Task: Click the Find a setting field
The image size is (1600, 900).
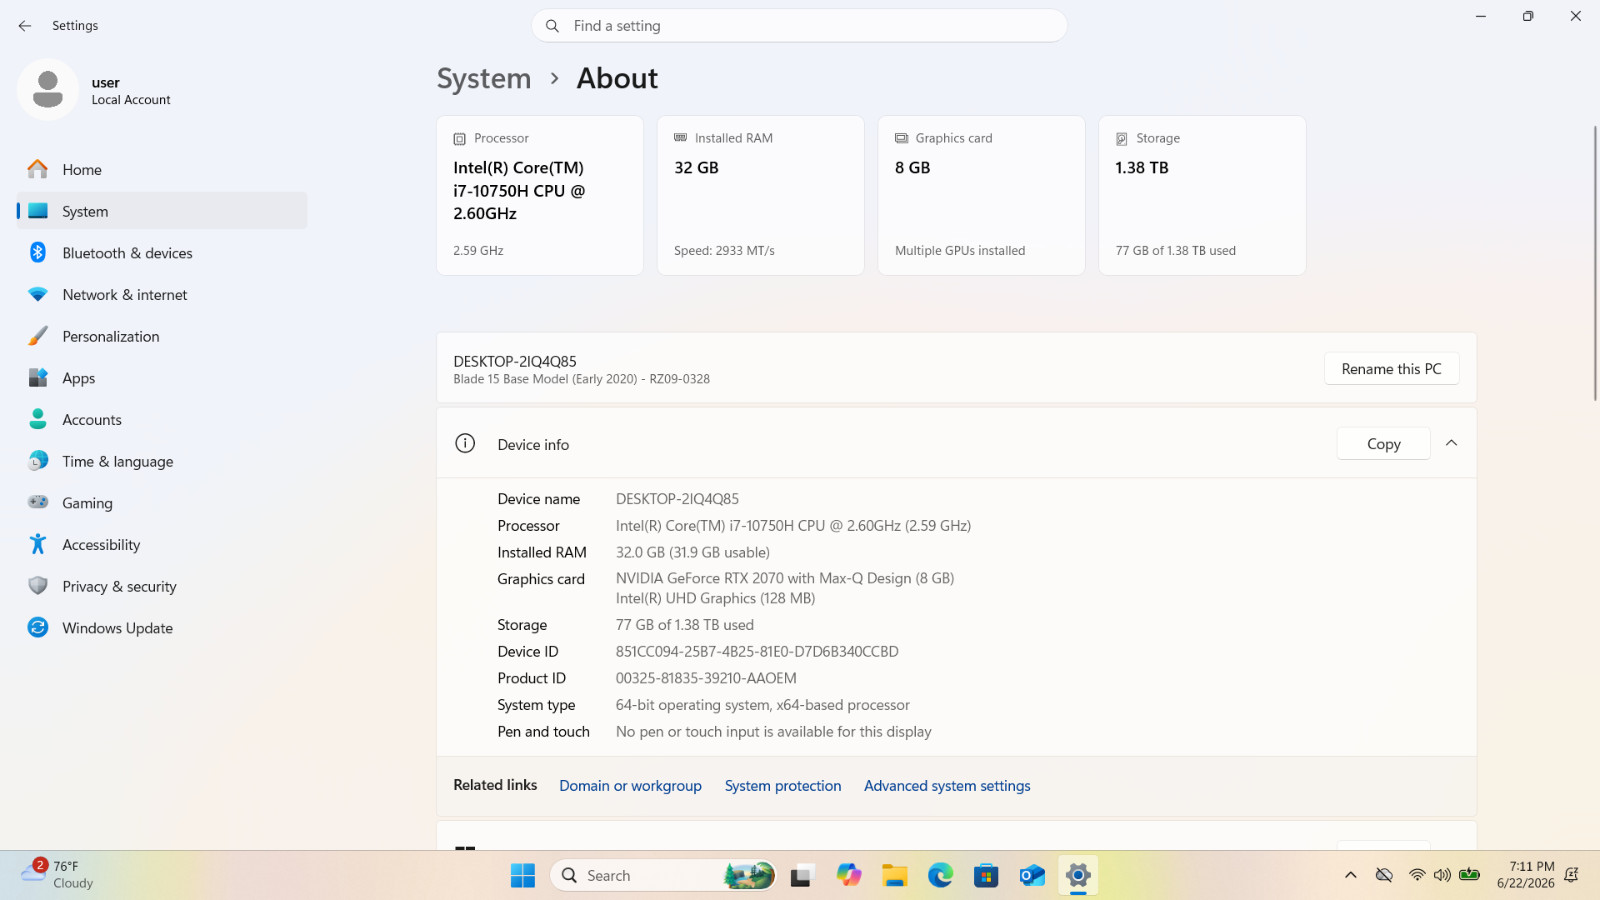Action: [800, 26]
